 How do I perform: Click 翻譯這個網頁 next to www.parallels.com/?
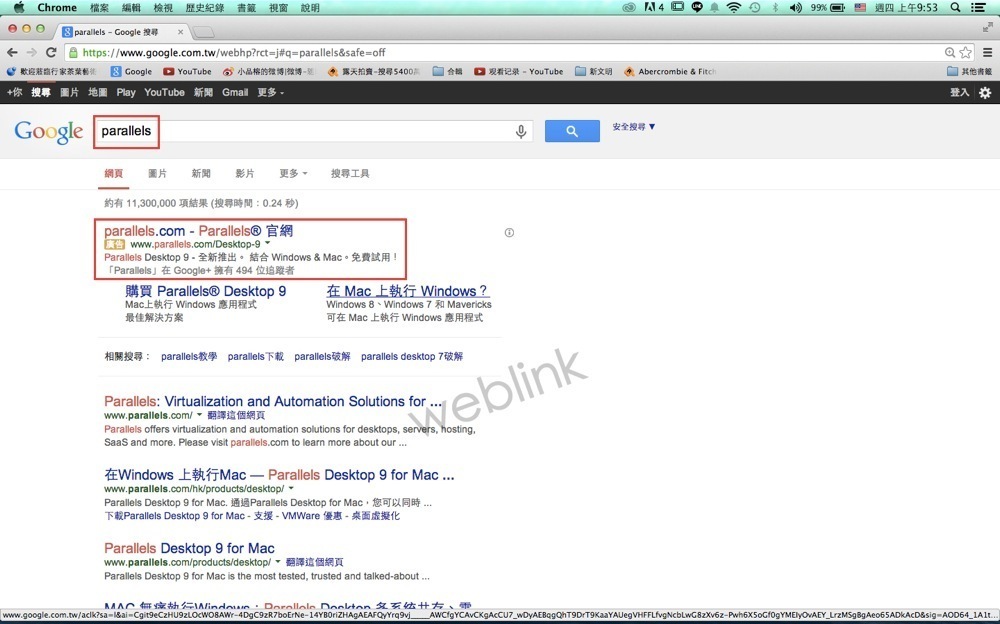(236, 415)
